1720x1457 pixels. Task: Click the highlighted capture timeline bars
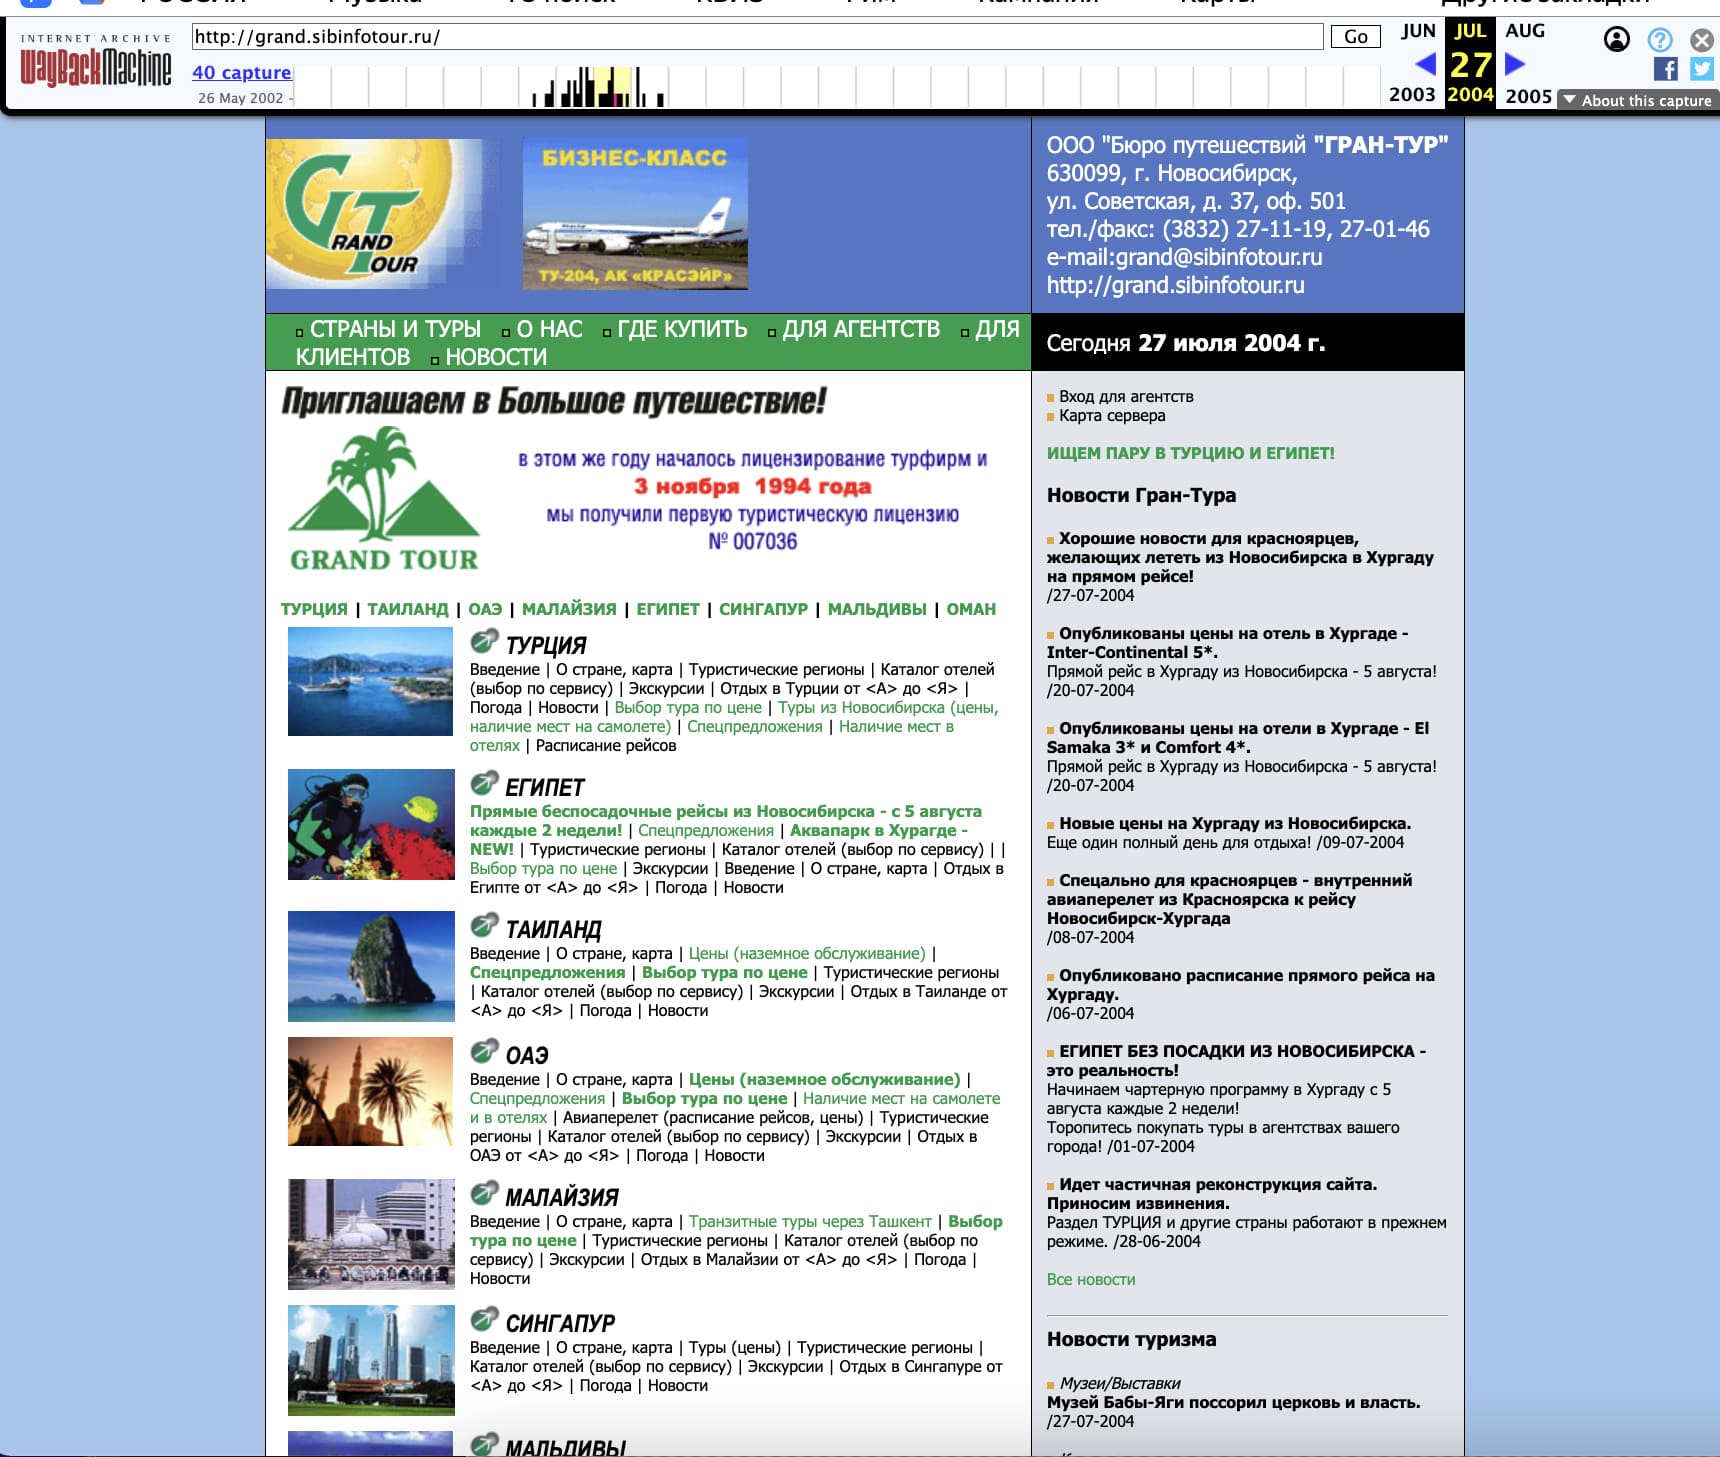611,87
